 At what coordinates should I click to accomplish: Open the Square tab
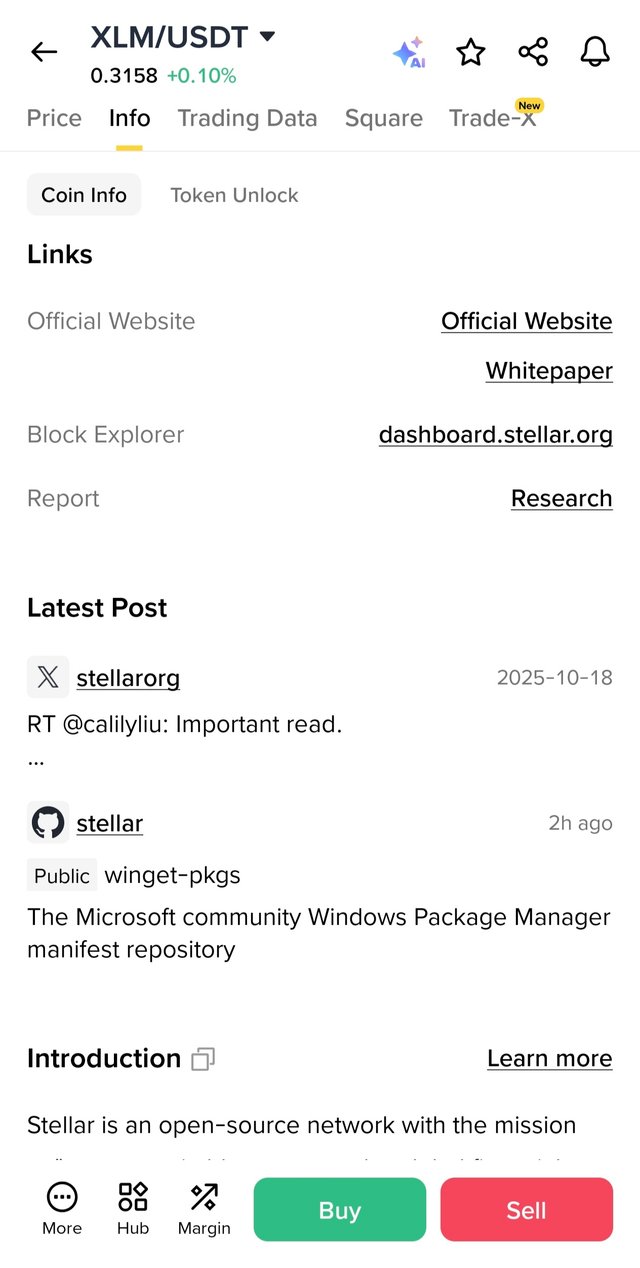click(x=383, y=118)
